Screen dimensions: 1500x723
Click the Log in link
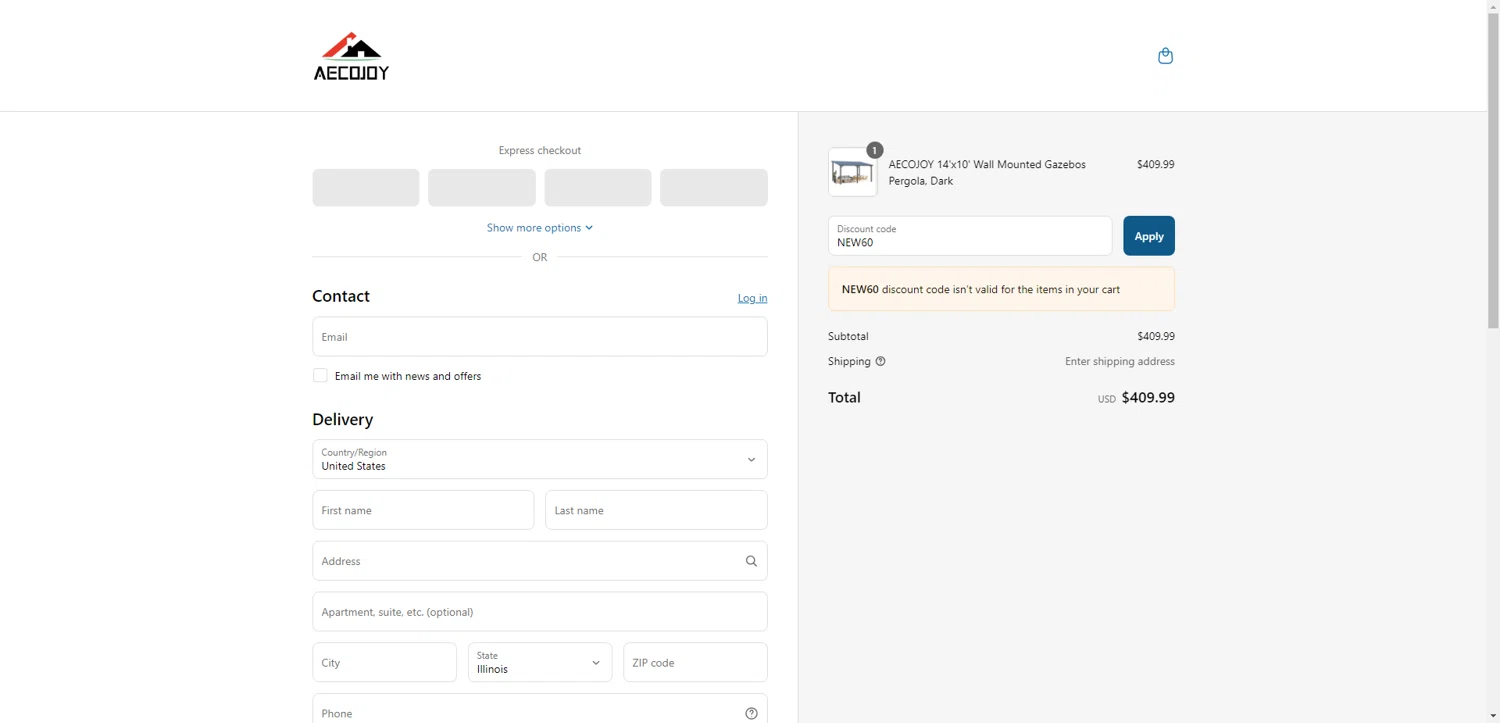point(752,298)
